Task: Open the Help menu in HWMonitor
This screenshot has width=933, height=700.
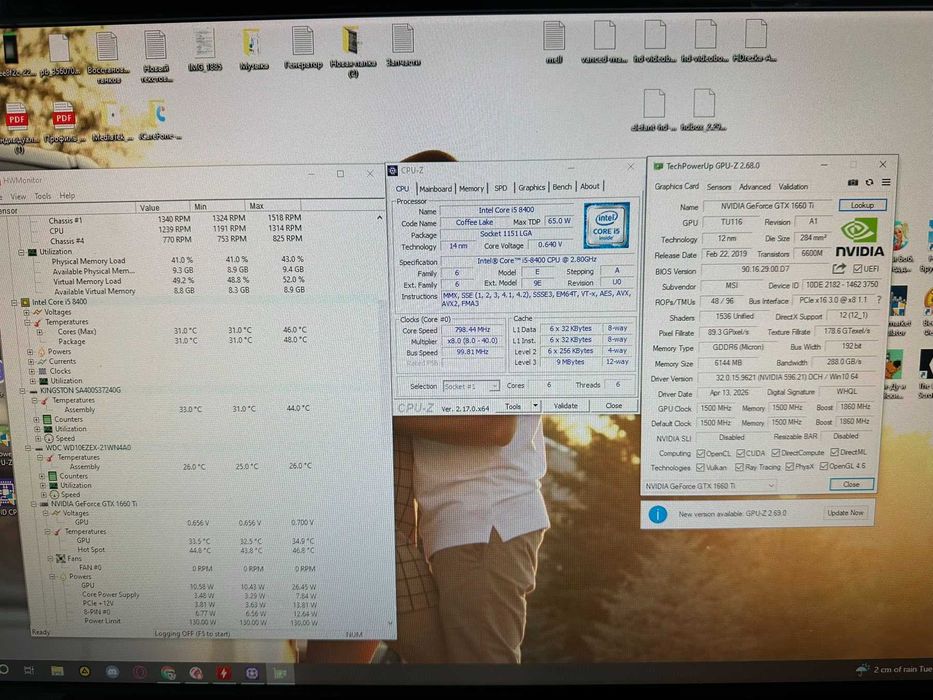Action: (67, 195)
